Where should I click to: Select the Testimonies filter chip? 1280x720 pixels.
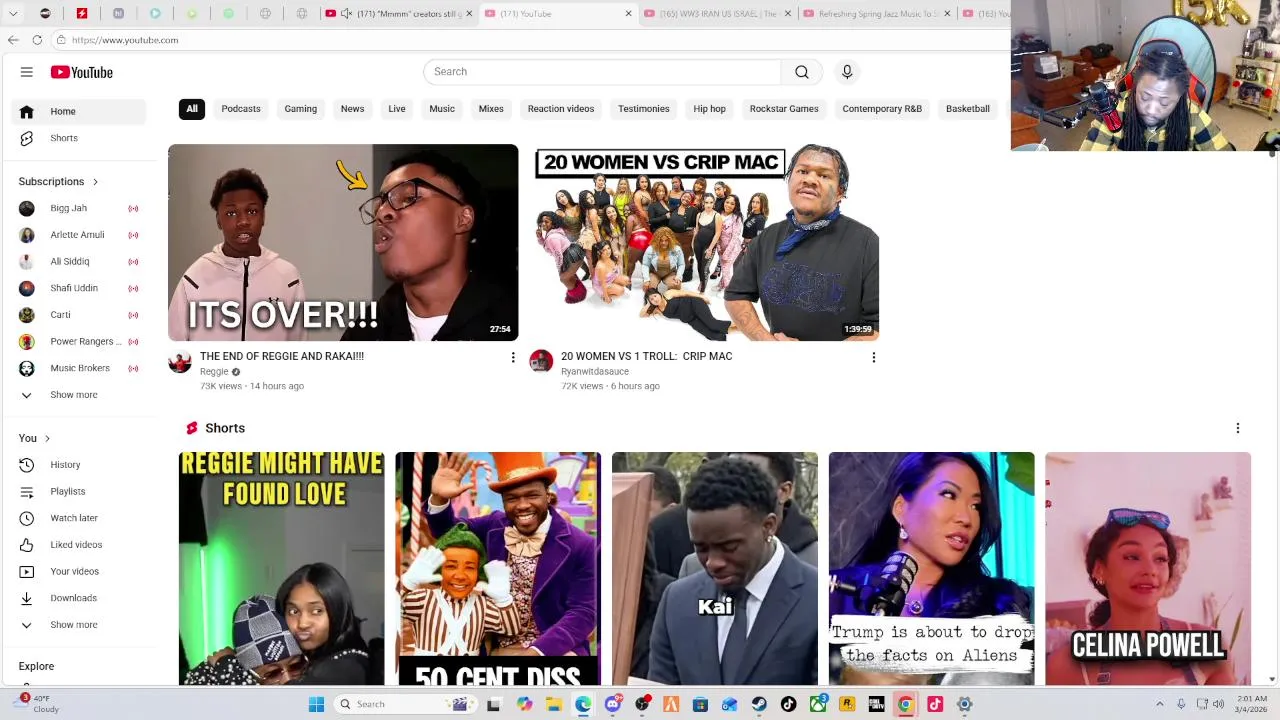point(644,109)
